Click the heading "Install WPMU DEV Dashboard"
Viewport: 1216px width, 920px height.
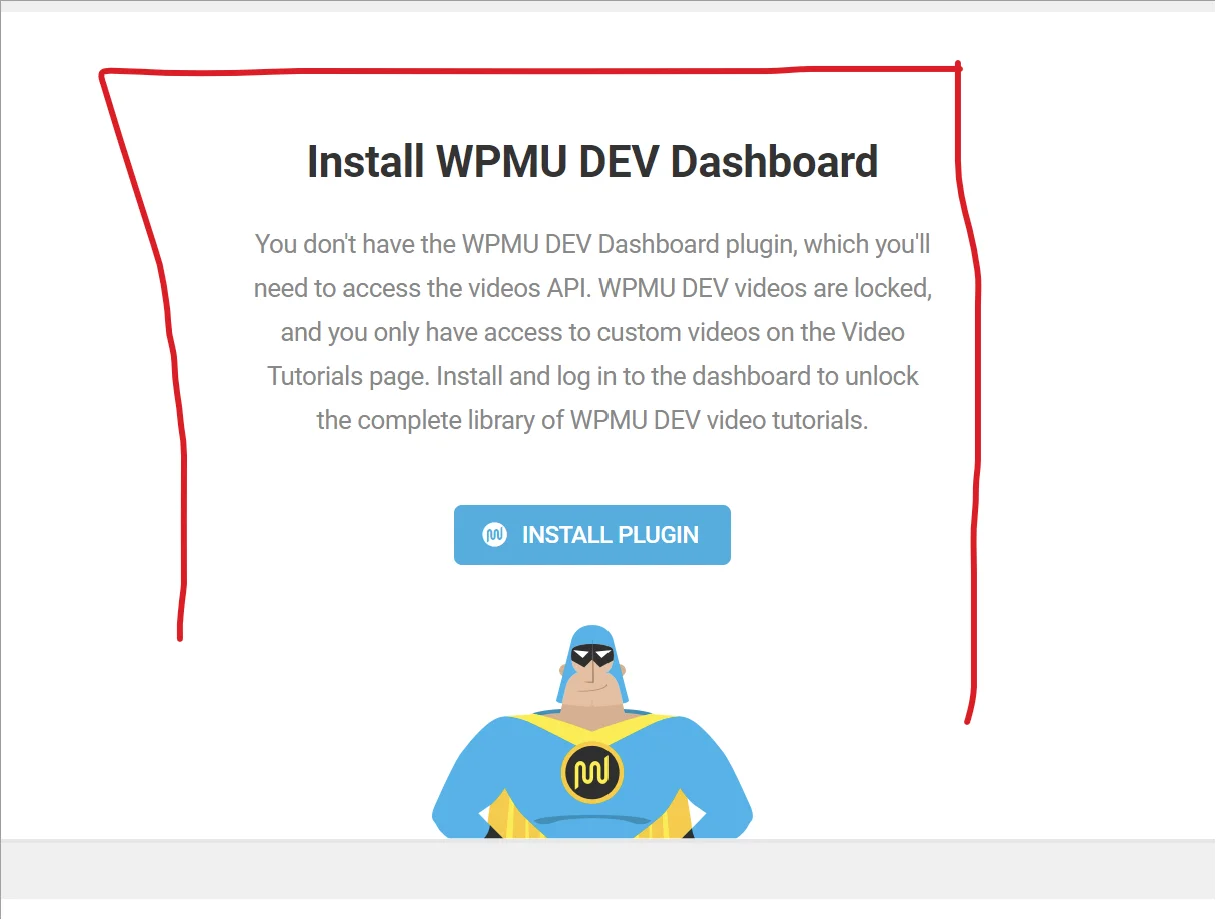pyautogui.click(x=592, y=162)
